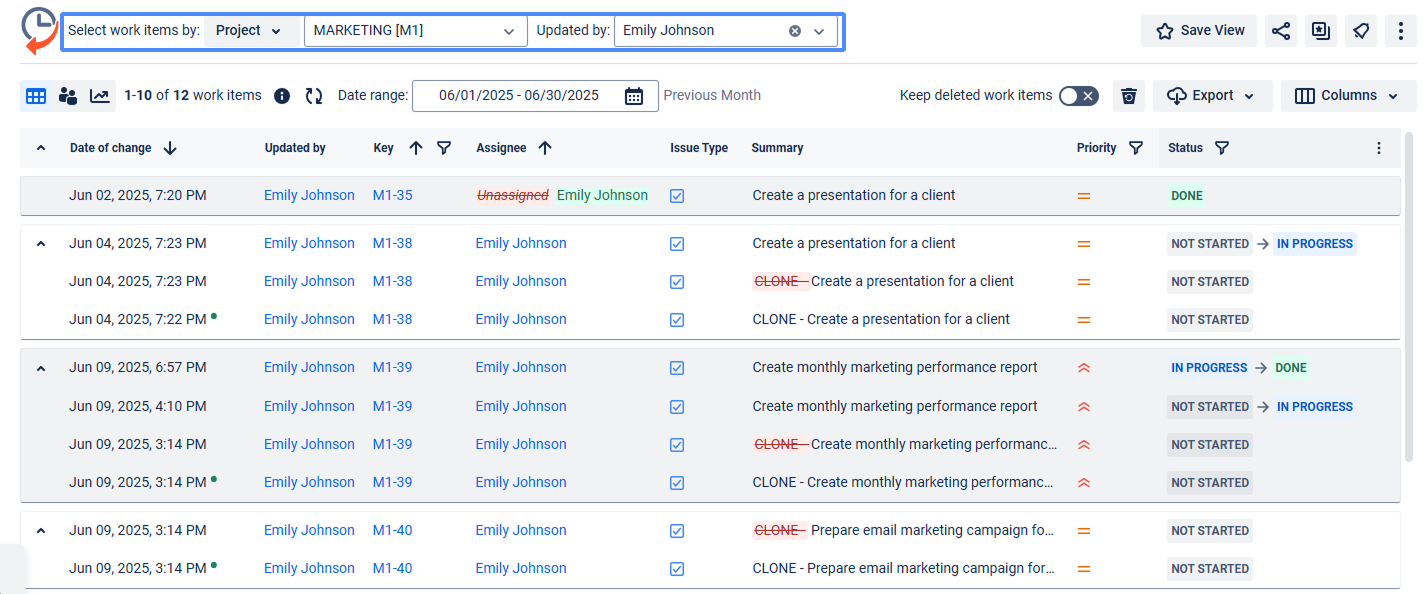
Task: Switch to the users view icon
Action: [x=68, y=96]
